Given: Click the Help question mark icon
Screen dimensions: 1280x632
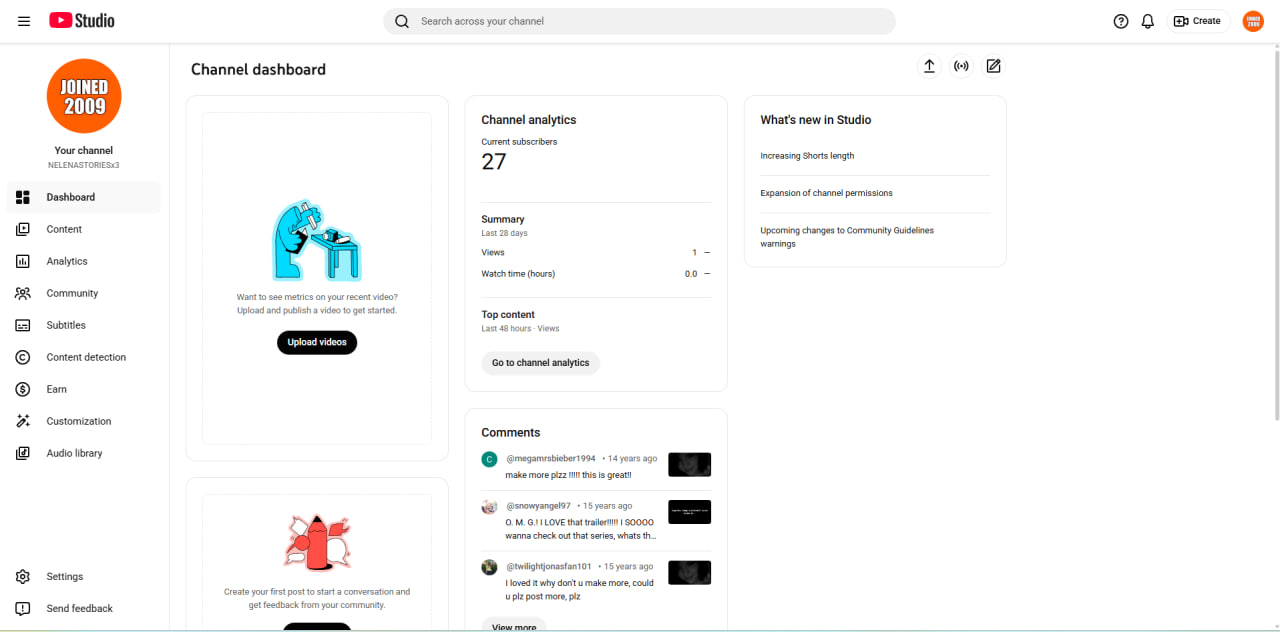Looking at the screenshot, I should tap(1121, 21).
